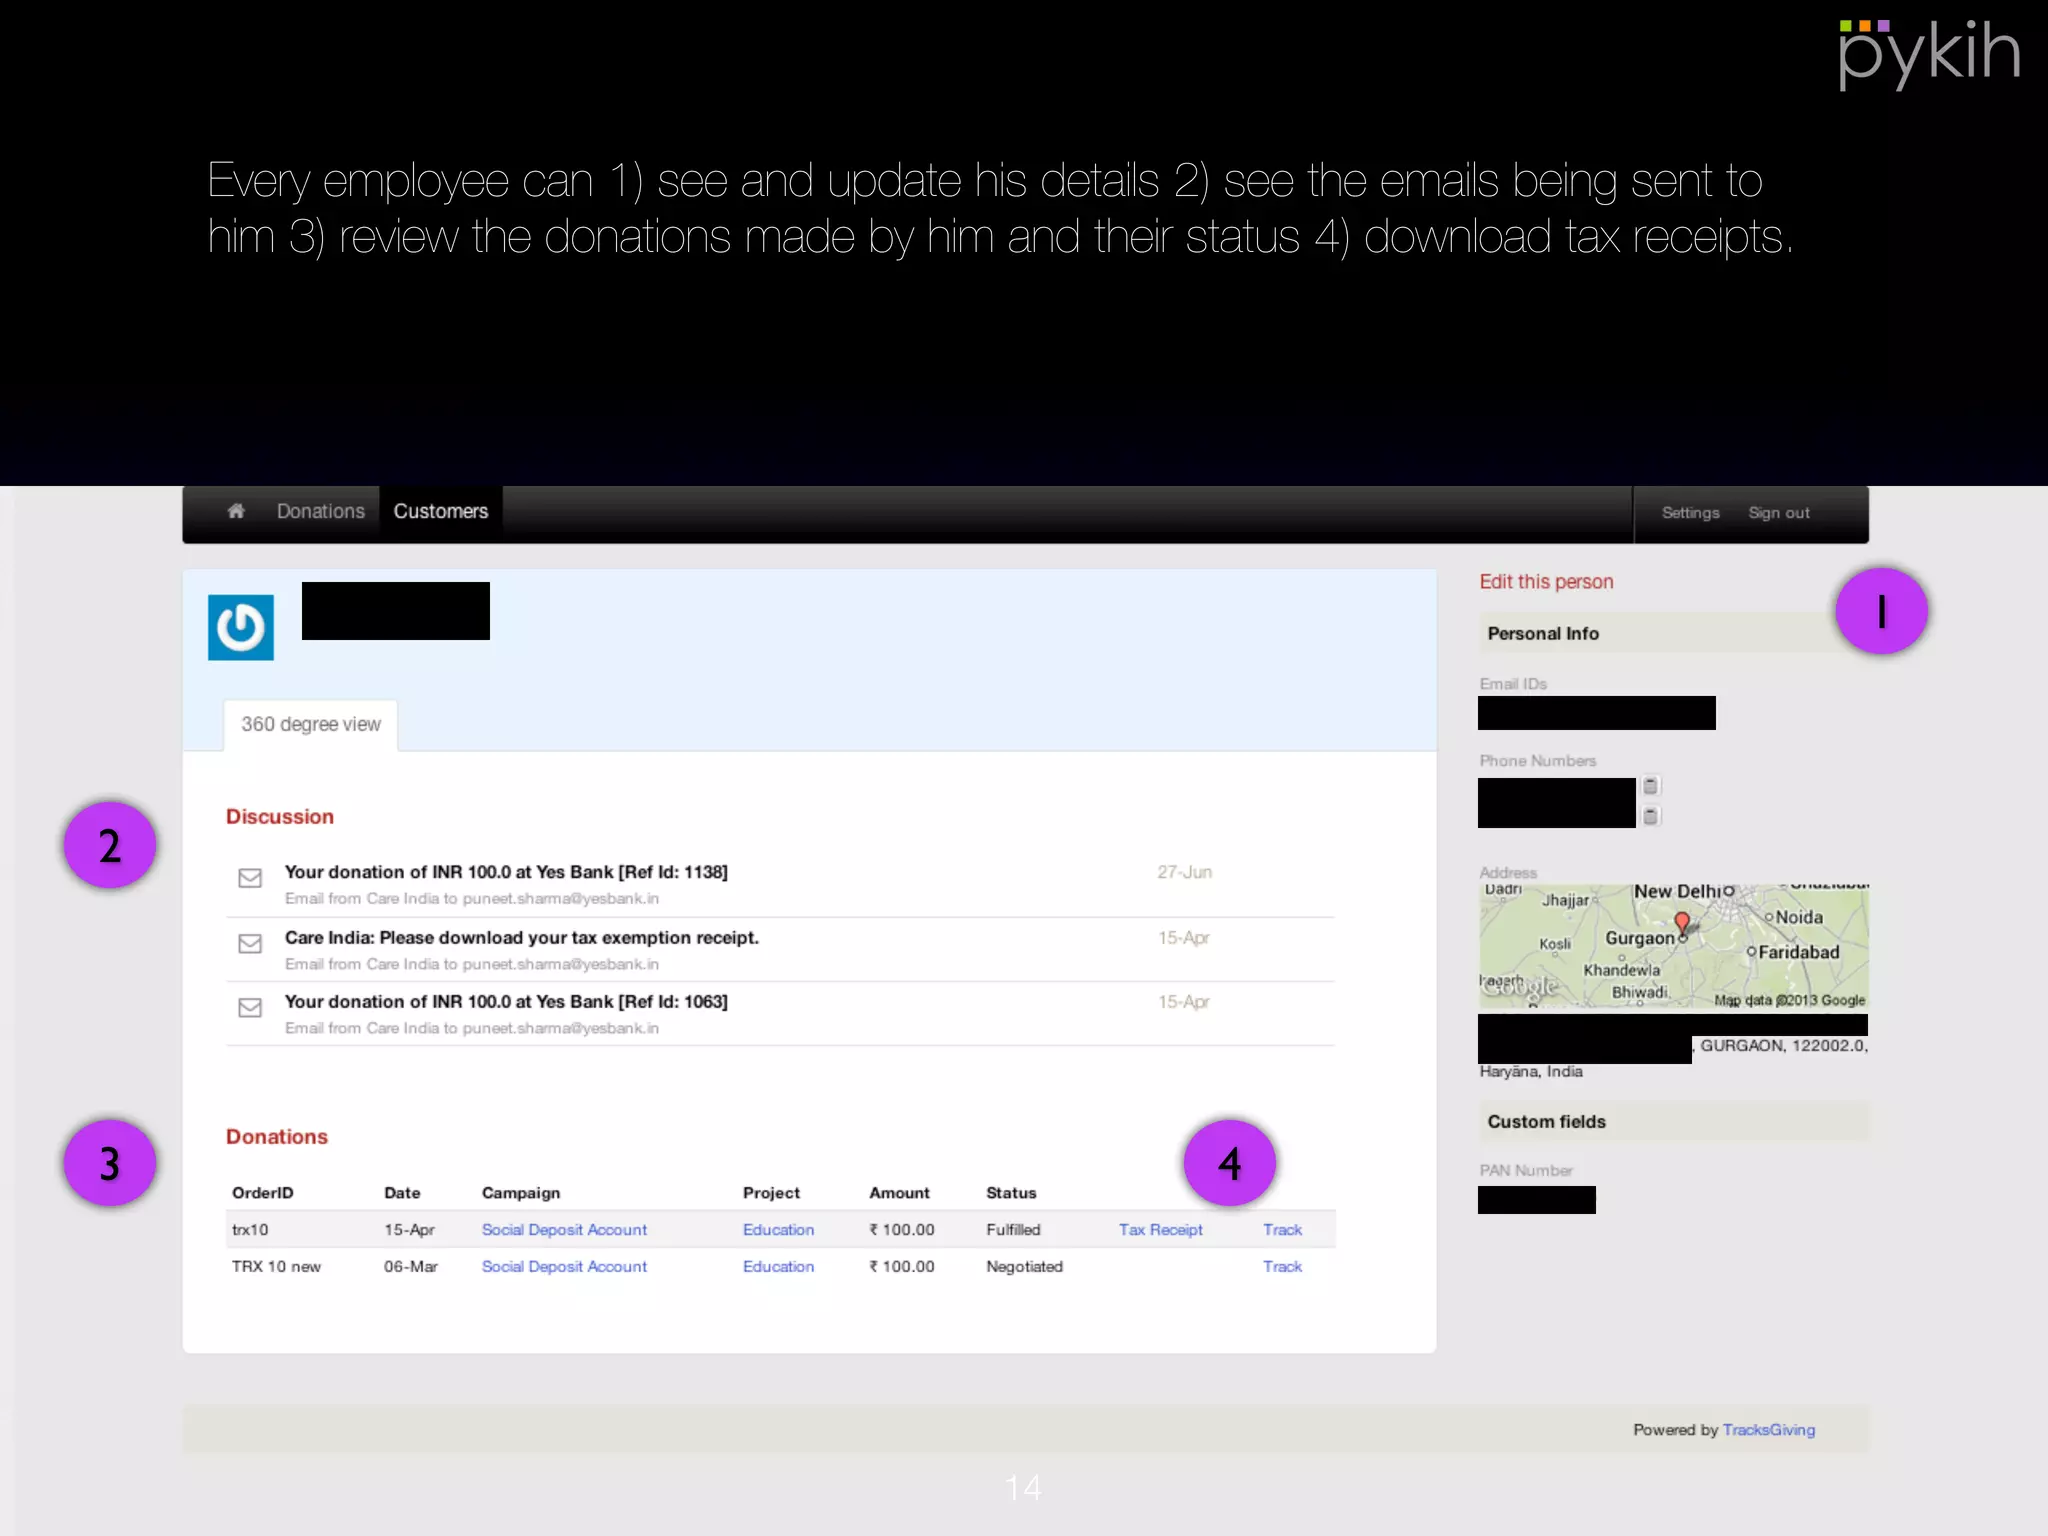Image resolution: width=2048 pixels, height=1536 pixels.
Task: Open the home icon in the navbar
Action: [x=236, y=511]
